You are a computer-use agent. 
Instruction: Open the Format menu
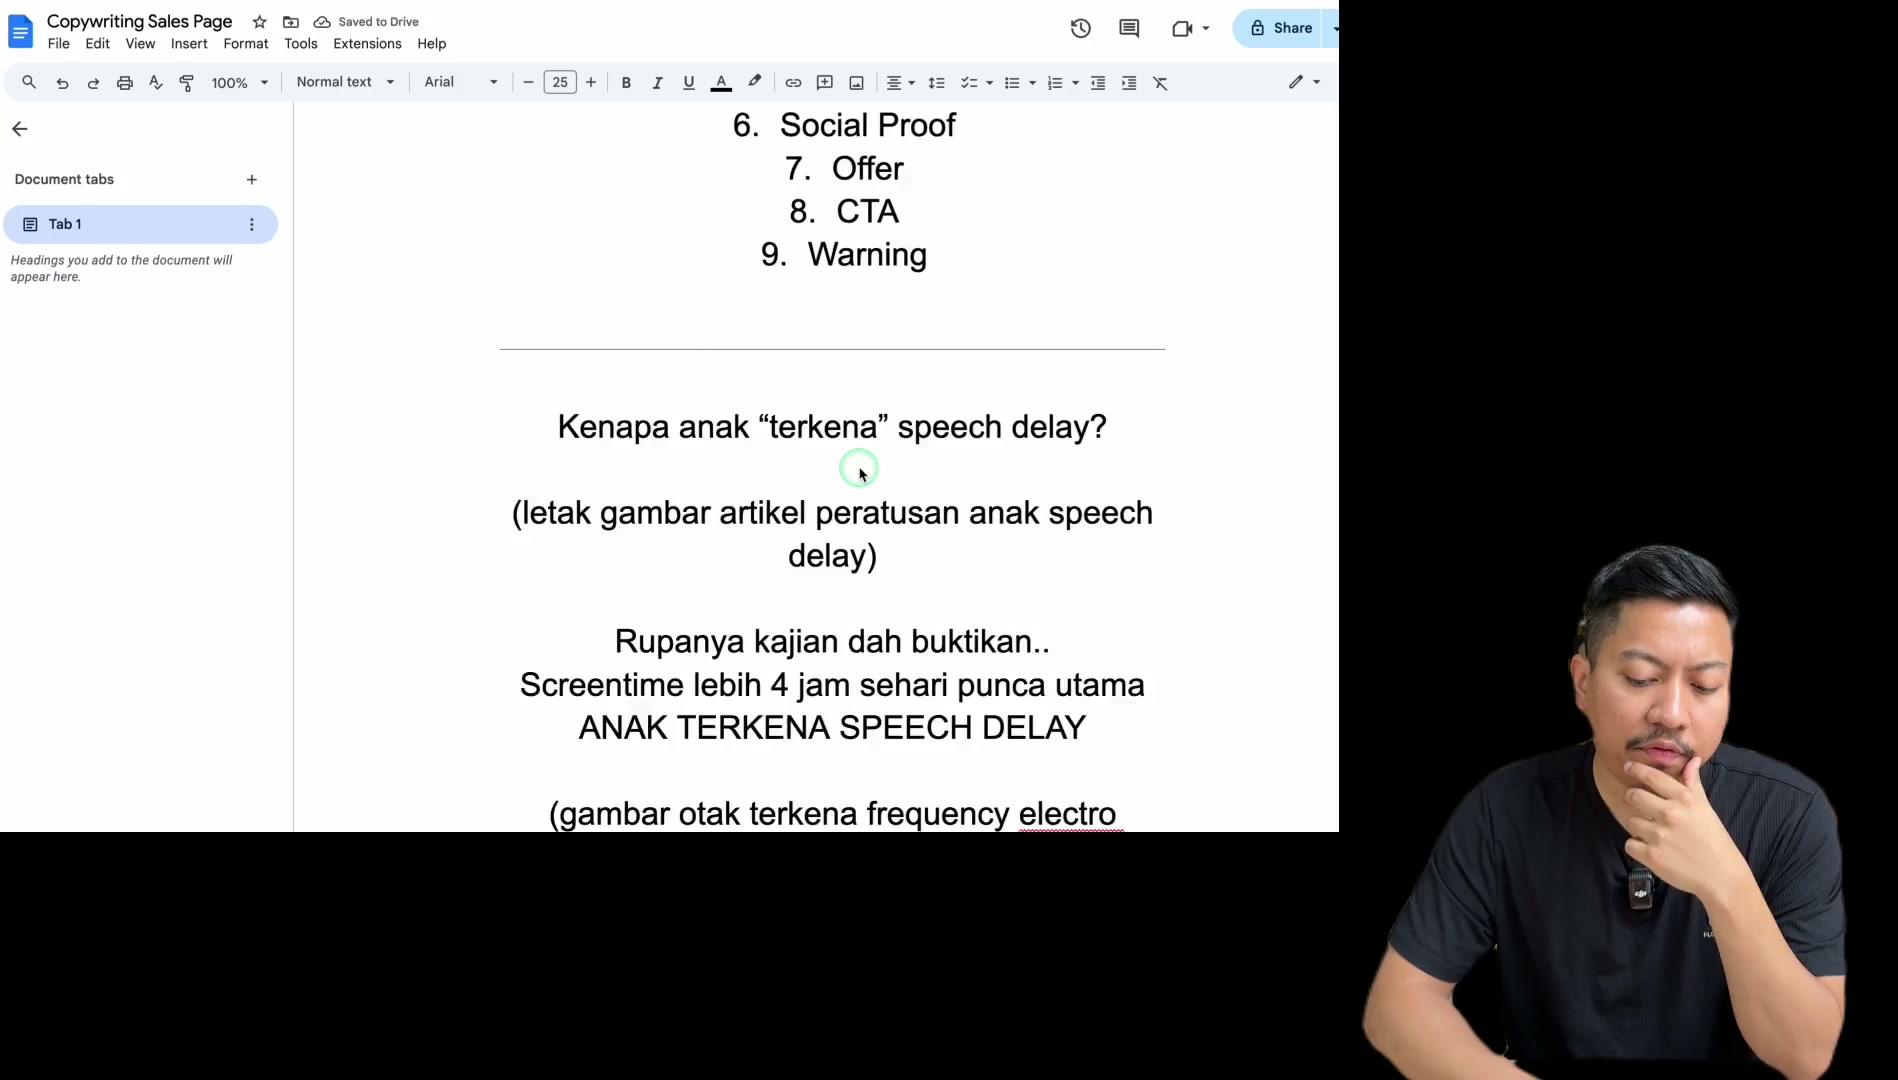click(246, 44)
